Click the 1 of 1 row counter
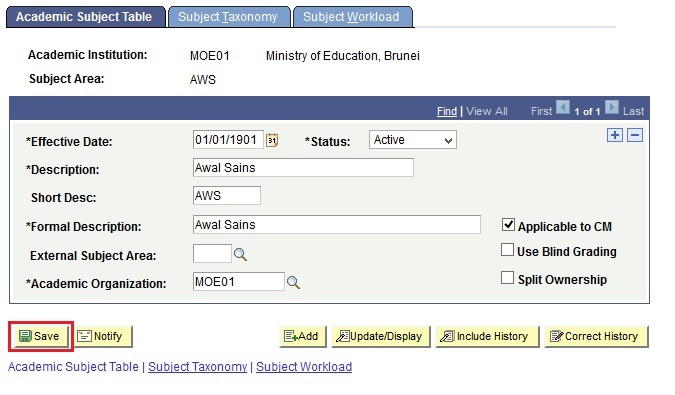 [587, 111]
